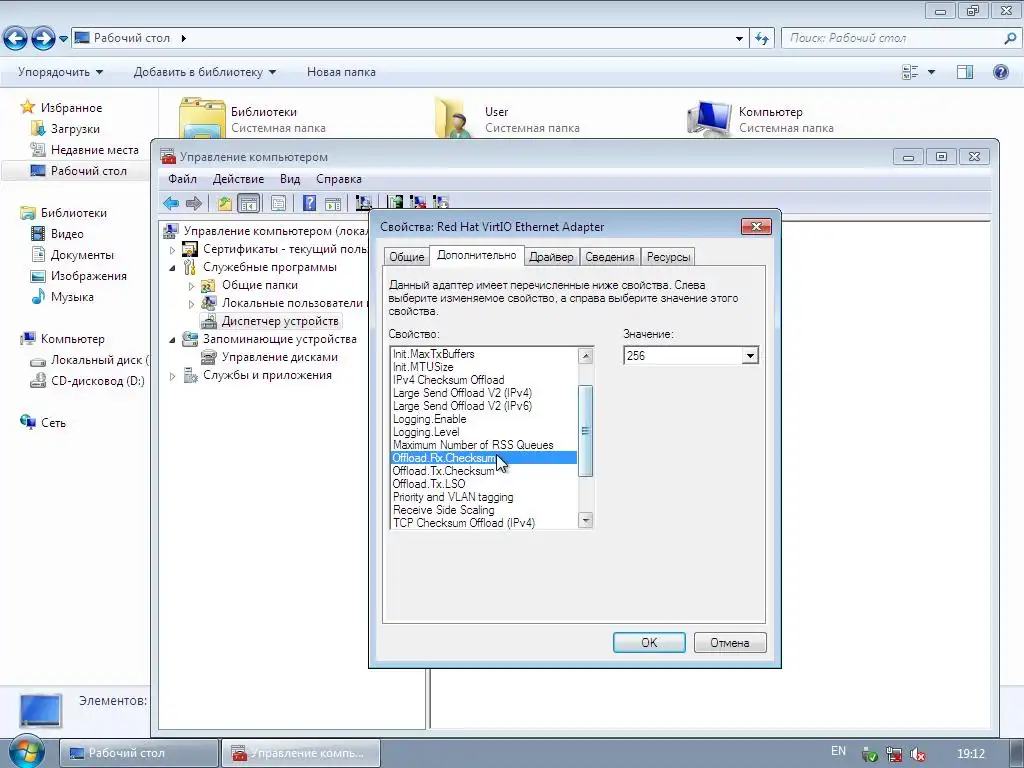The height and width of the screenshot is (768, 1024).
Task: Open the File menu in Computer Management
Action: pyautogui.click(x=182, y=179)
